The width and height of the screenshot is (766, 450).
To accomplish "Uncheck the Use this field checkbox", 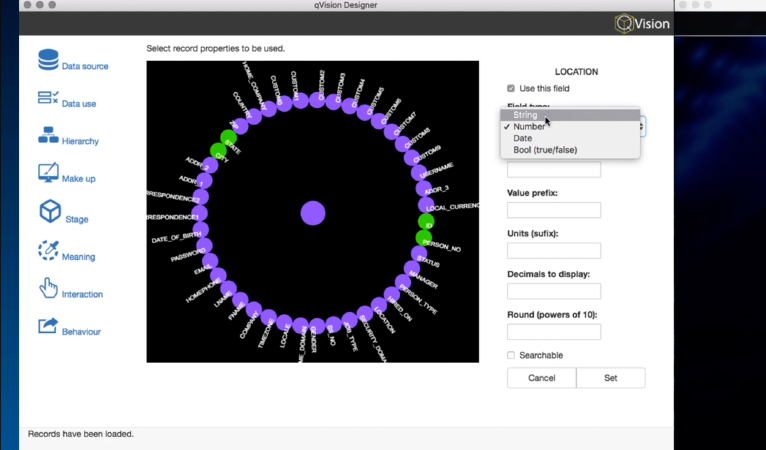I will (x=511, y=88).
